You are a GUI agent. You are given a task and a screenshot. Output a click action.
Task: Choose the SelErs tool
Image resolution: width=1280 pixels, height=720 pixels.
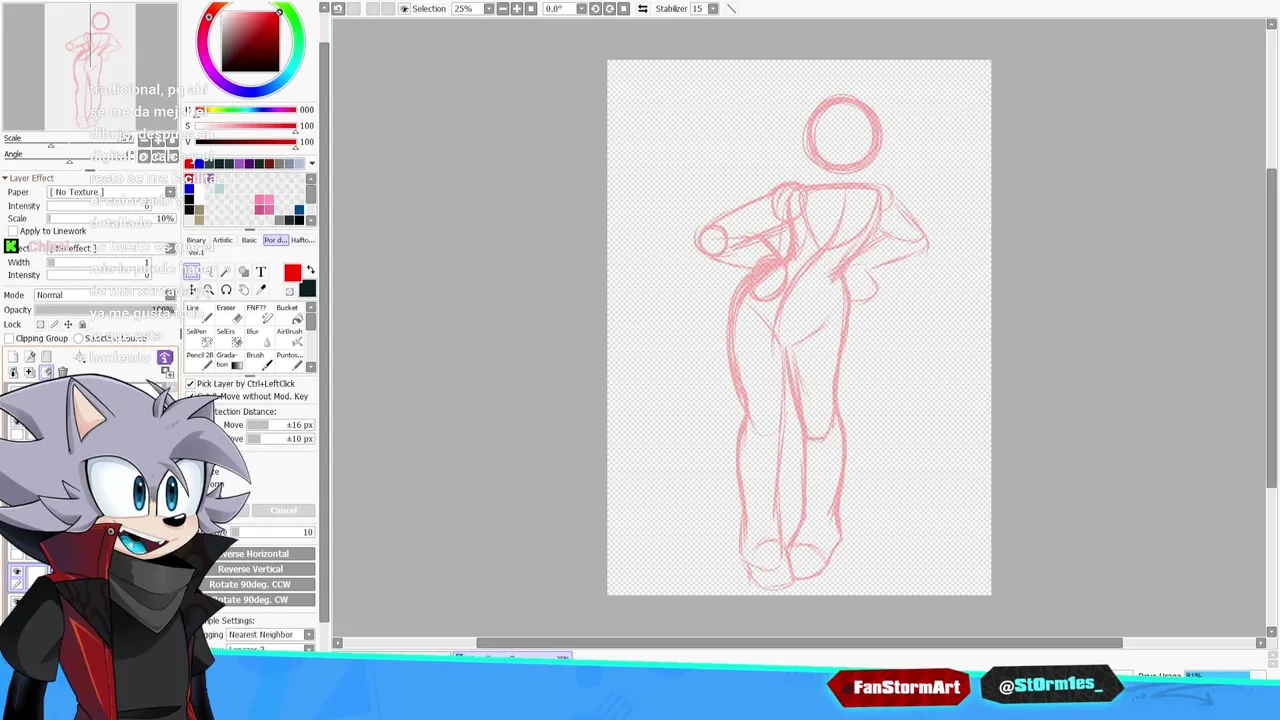229,338
